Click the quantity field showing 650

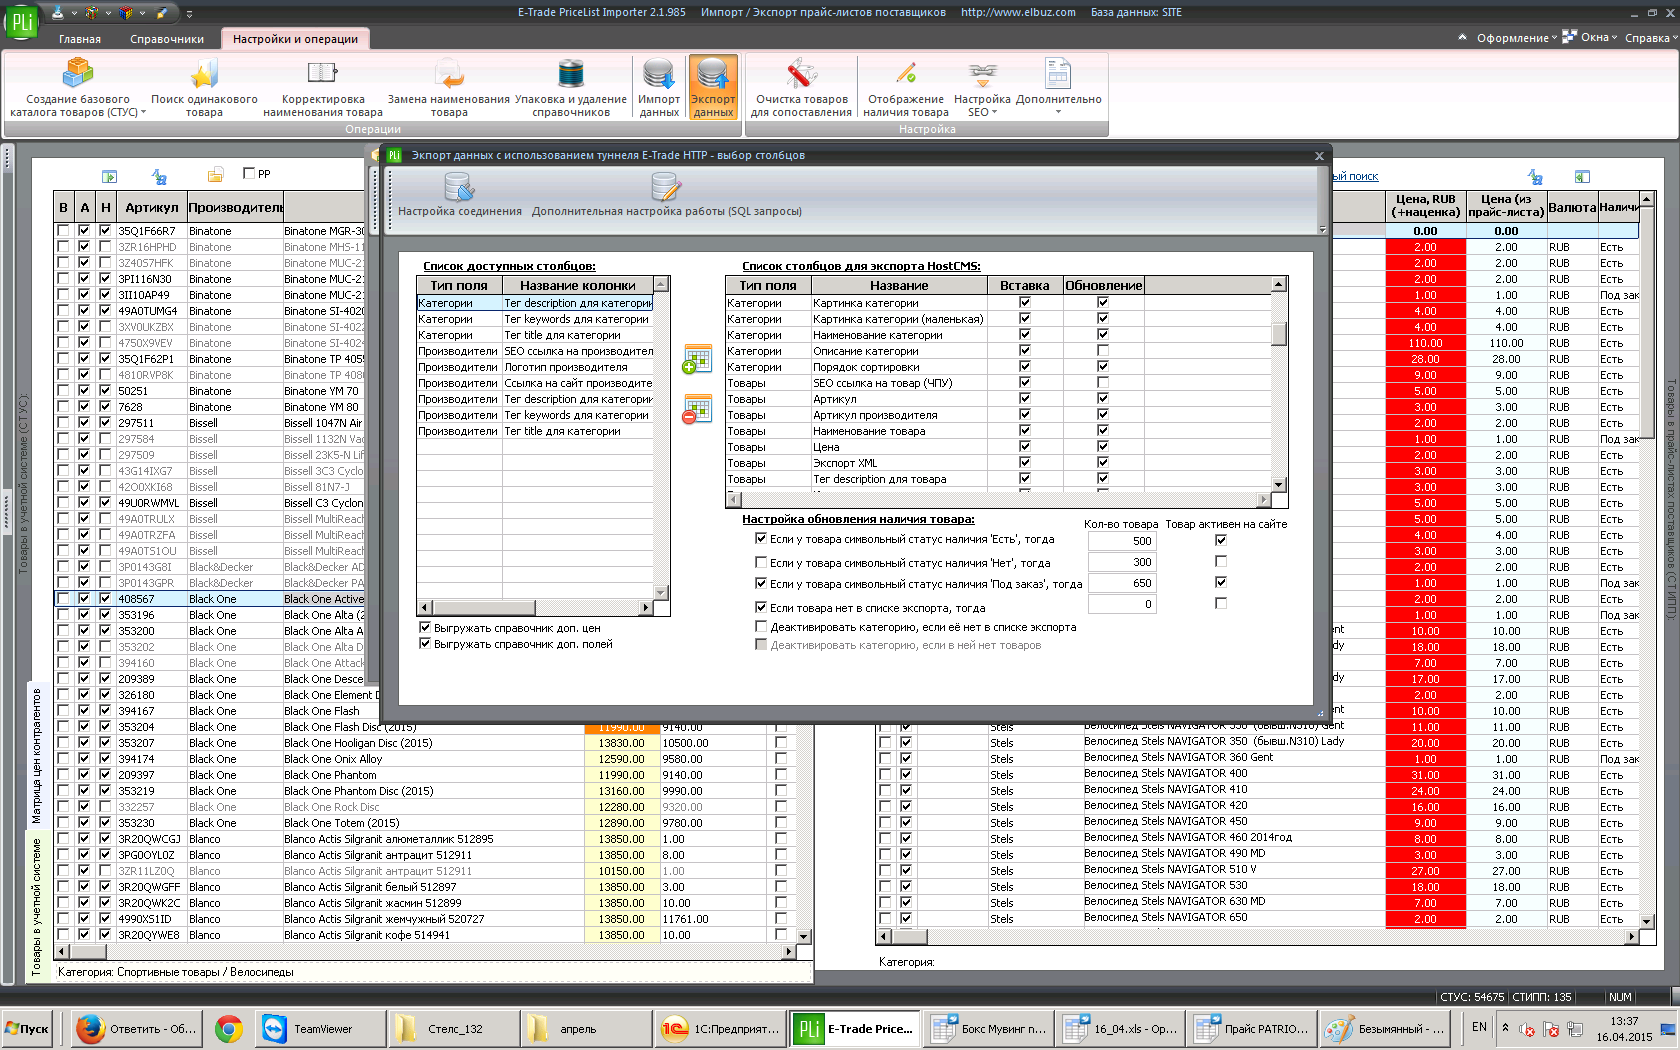(1122, 583)
